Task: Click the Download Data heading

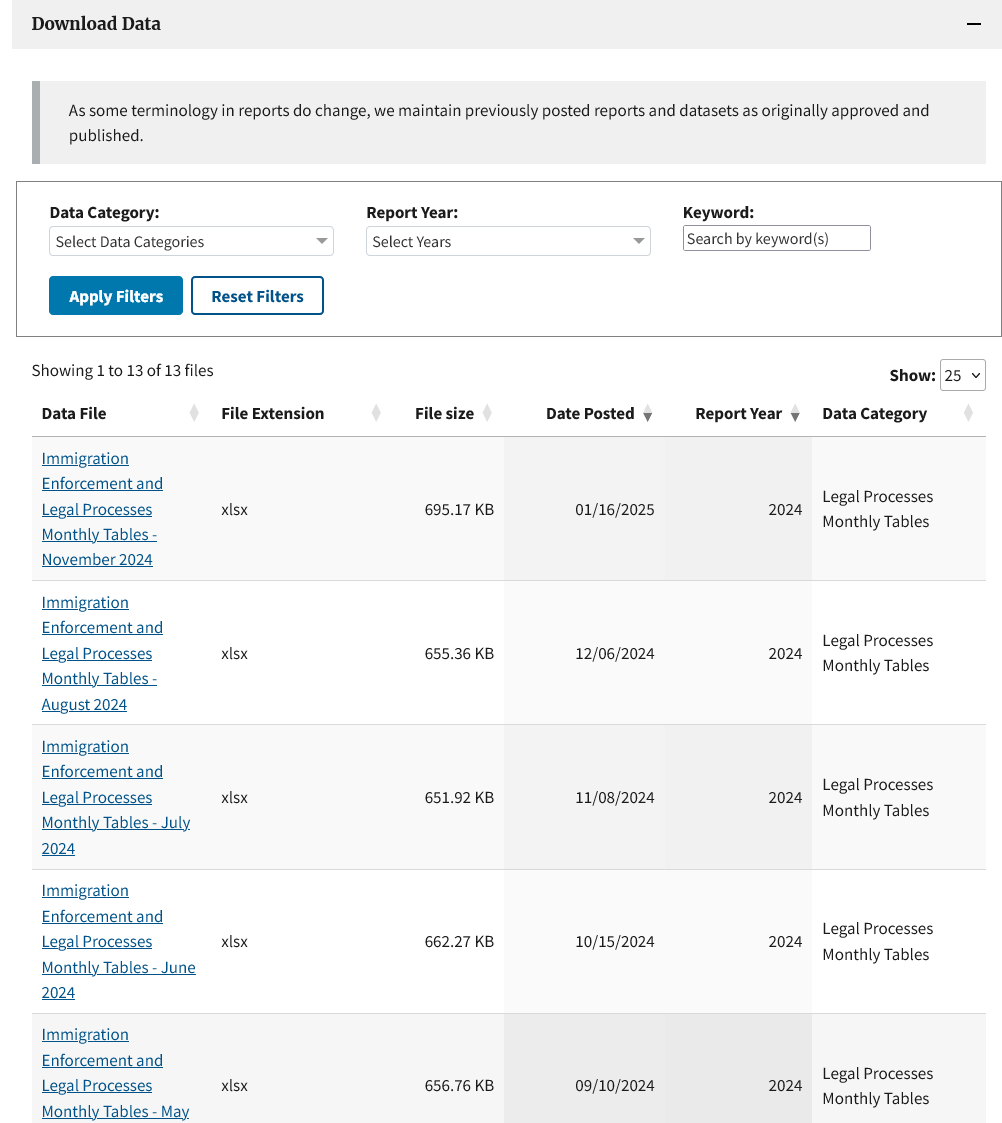Action: 96,24
